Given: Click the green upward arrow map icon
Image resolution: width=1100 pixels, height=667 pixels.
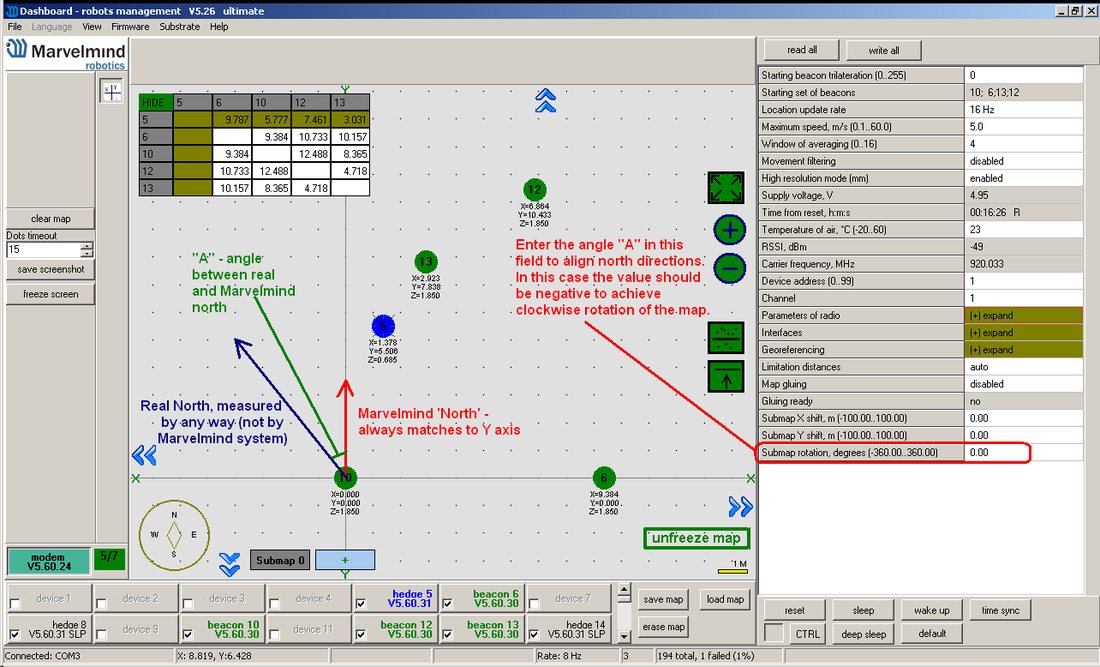Looking at the screenshot, I should point(725,377).
